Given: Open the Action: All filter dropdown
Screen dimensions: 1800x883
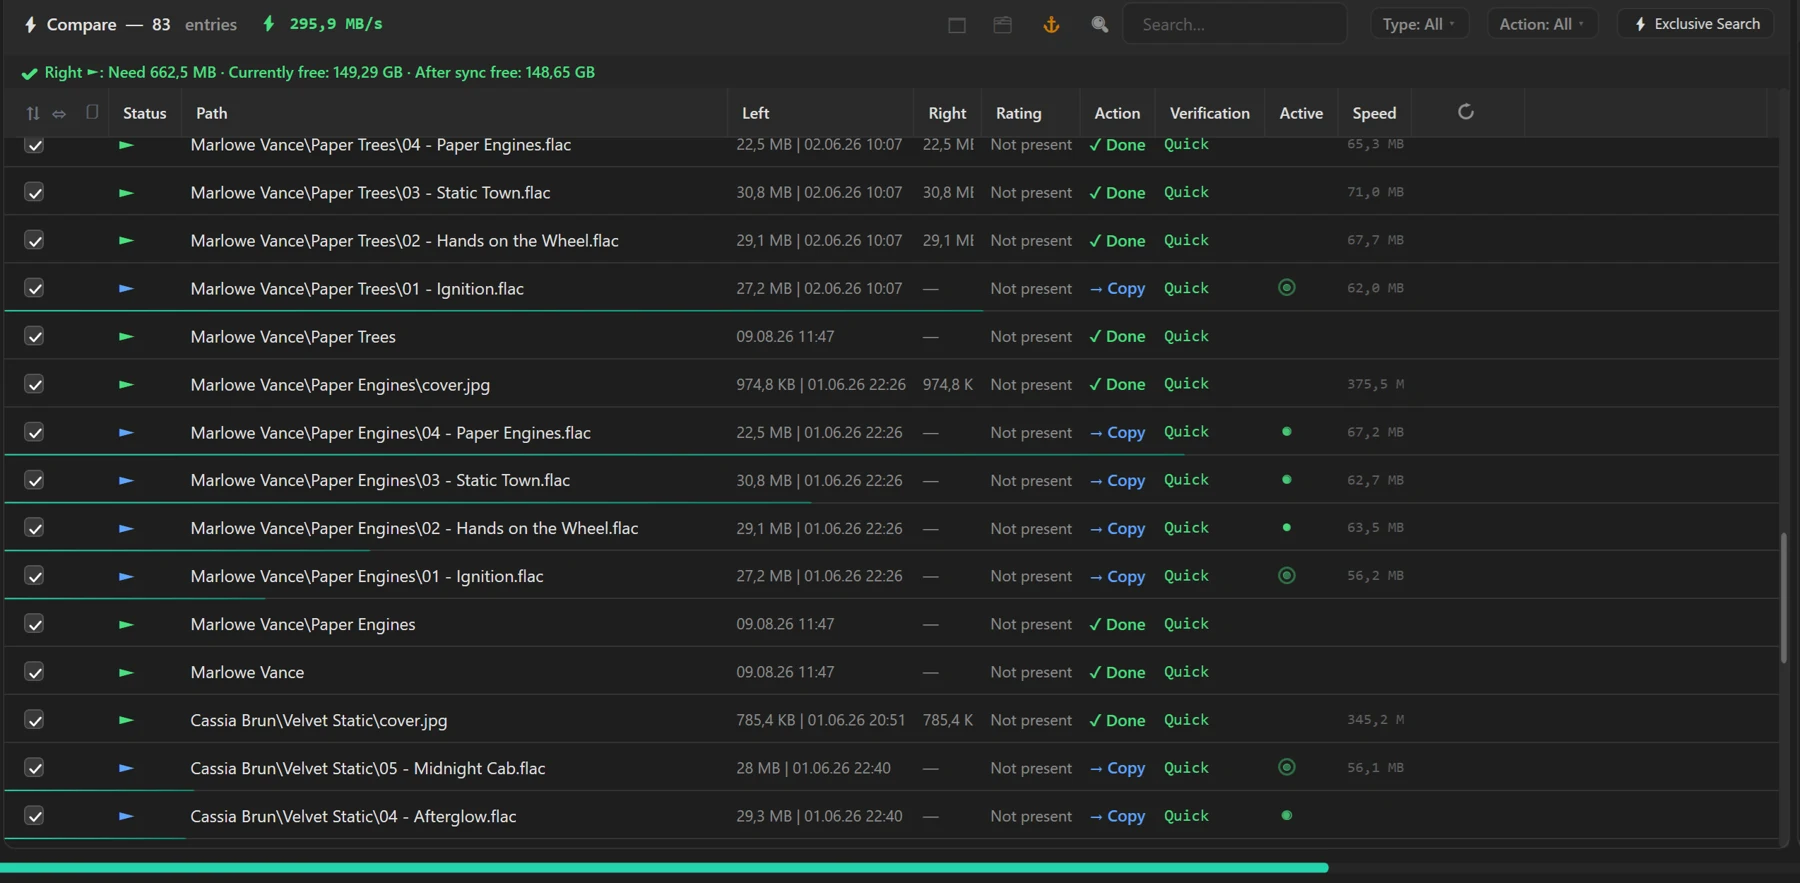Looking at the screenshot, I should 1541,24.
